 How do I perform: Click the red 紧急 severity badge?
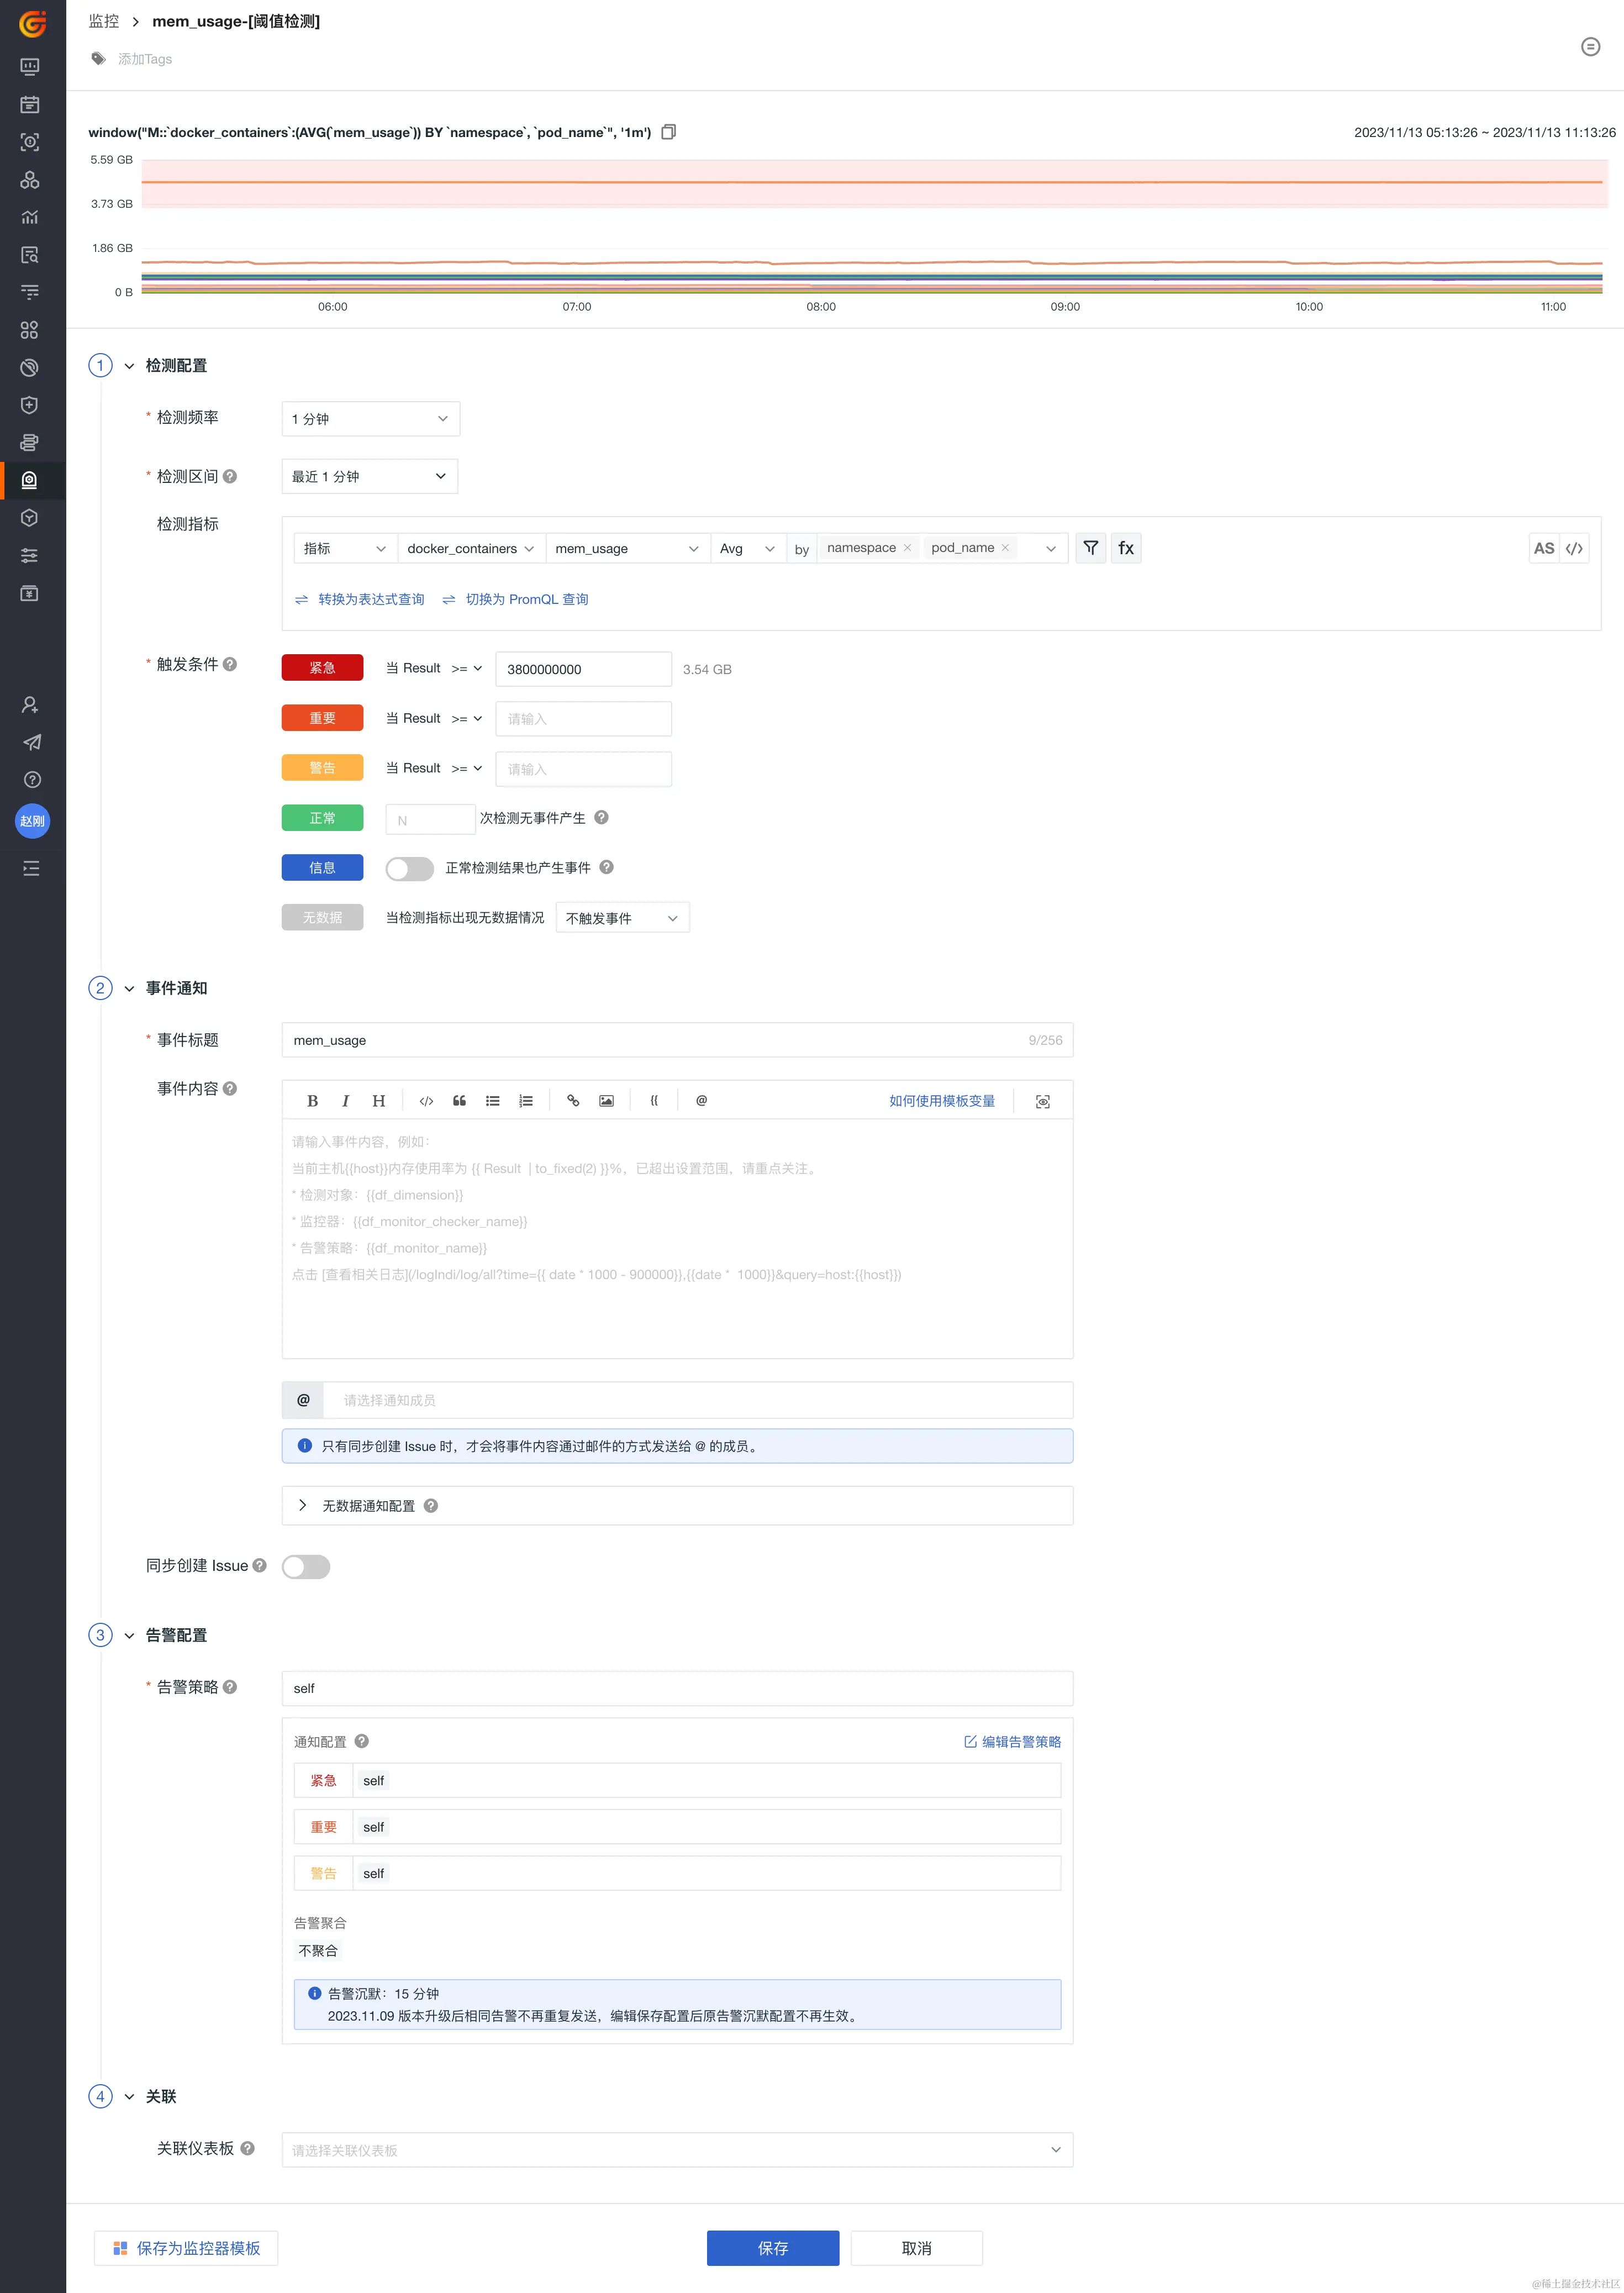(322, 668)
